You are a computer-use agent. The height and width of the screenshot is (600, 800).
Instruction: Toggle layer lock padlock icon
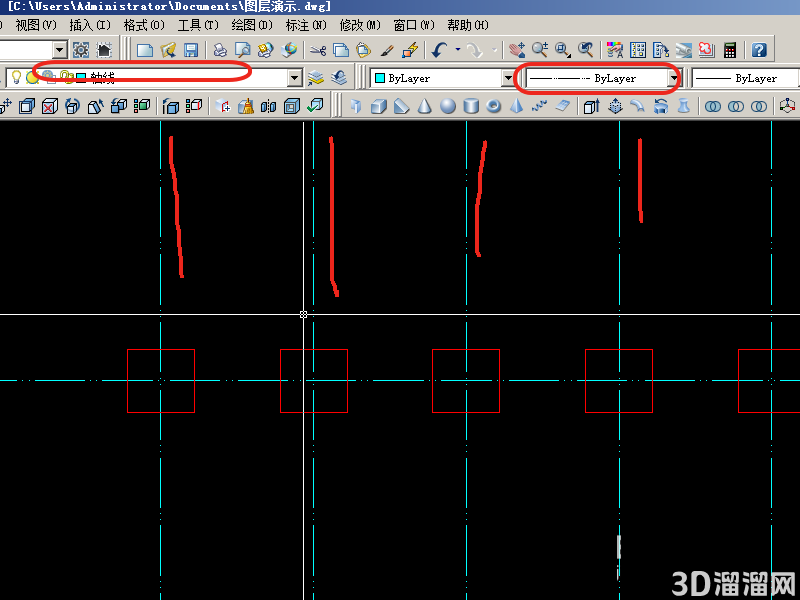pos(65,77)
